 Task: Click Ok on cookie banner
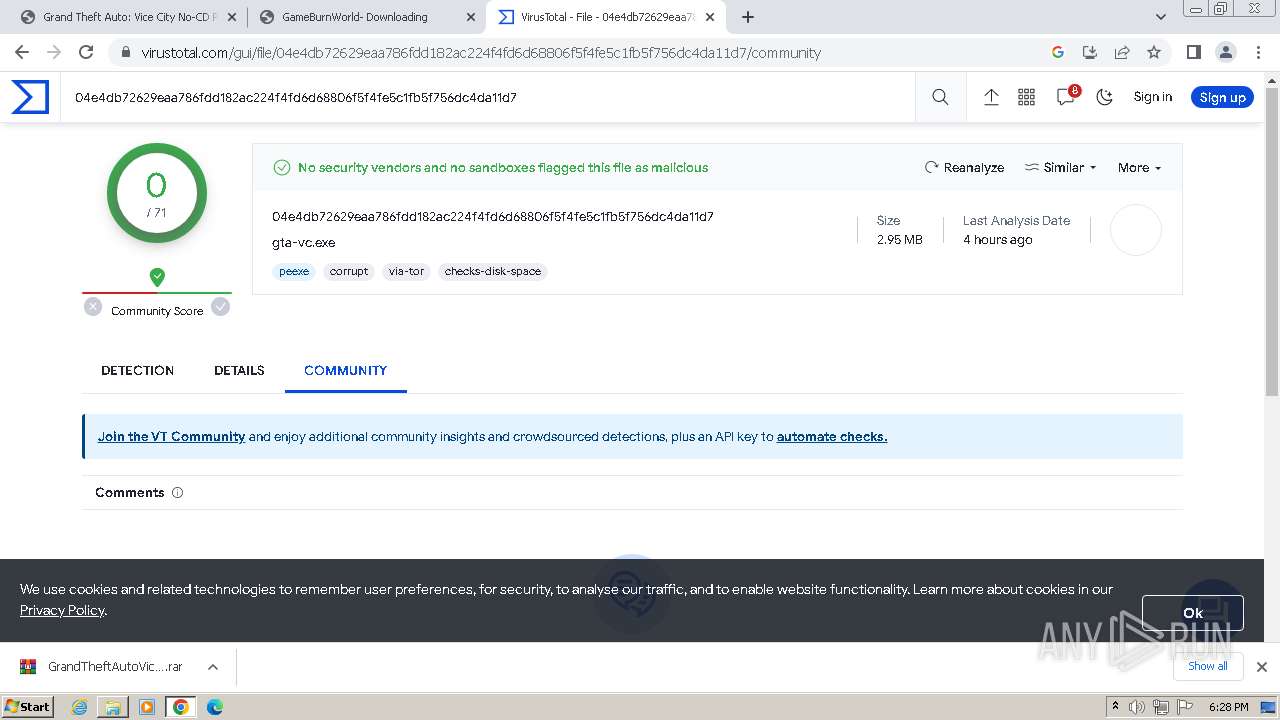tap(1192, 613)
